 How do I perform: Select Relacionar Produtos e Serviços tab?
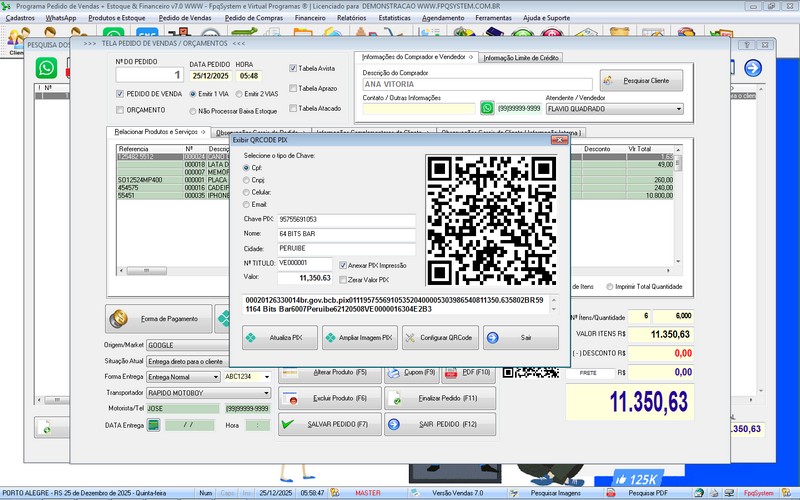coord(160,132)
